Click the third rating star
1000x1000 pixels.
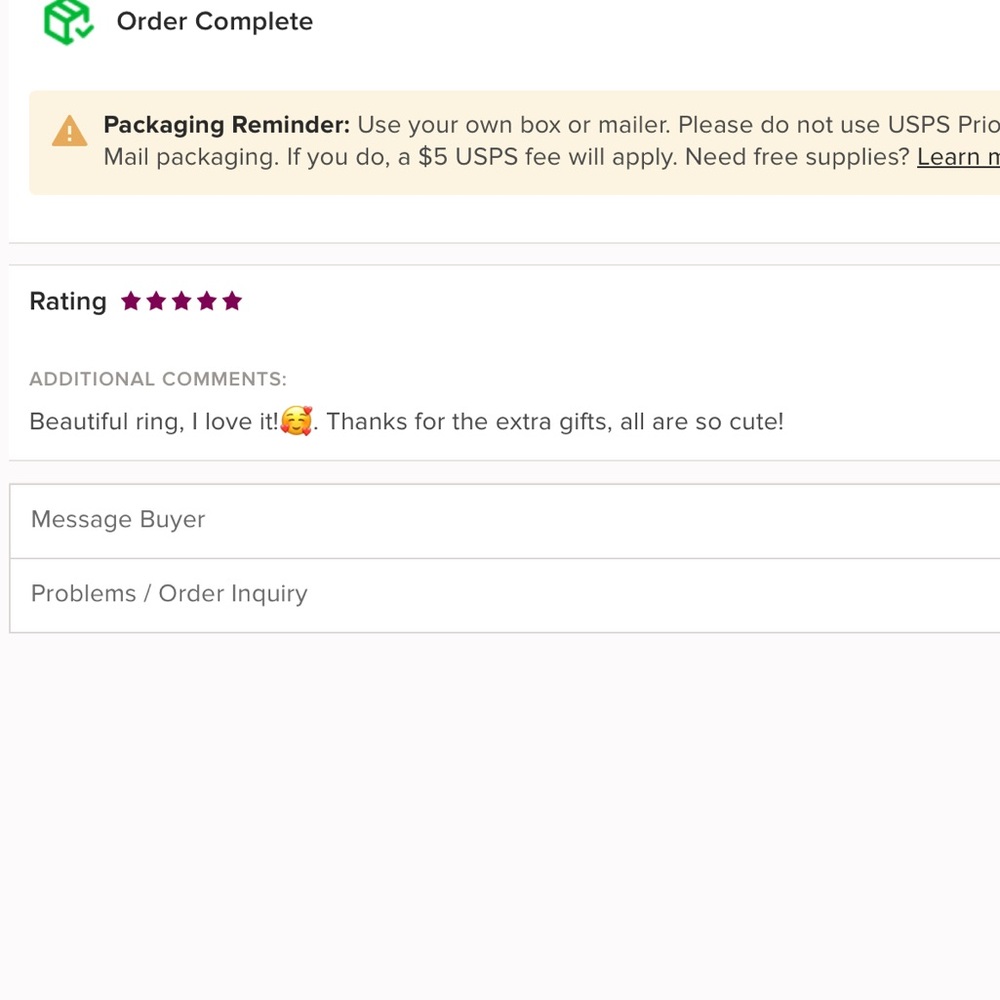tap(181, 301)
